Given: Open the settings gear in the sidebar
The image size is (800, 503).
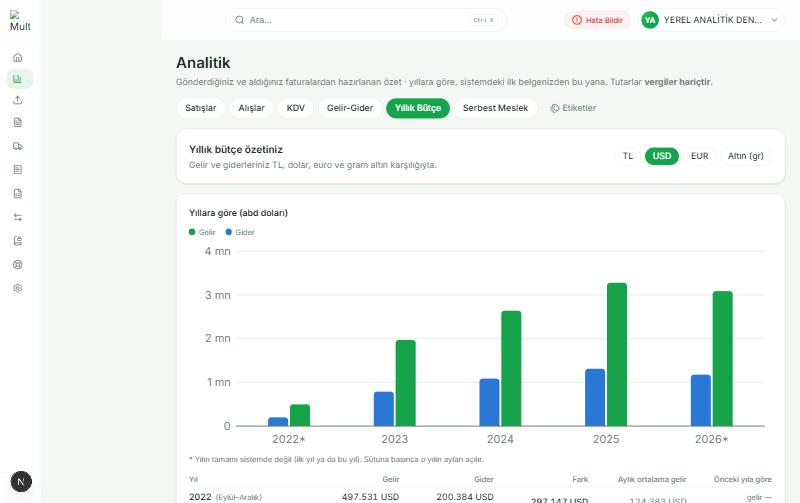Looking at the screenshot, I should (18, 288).
